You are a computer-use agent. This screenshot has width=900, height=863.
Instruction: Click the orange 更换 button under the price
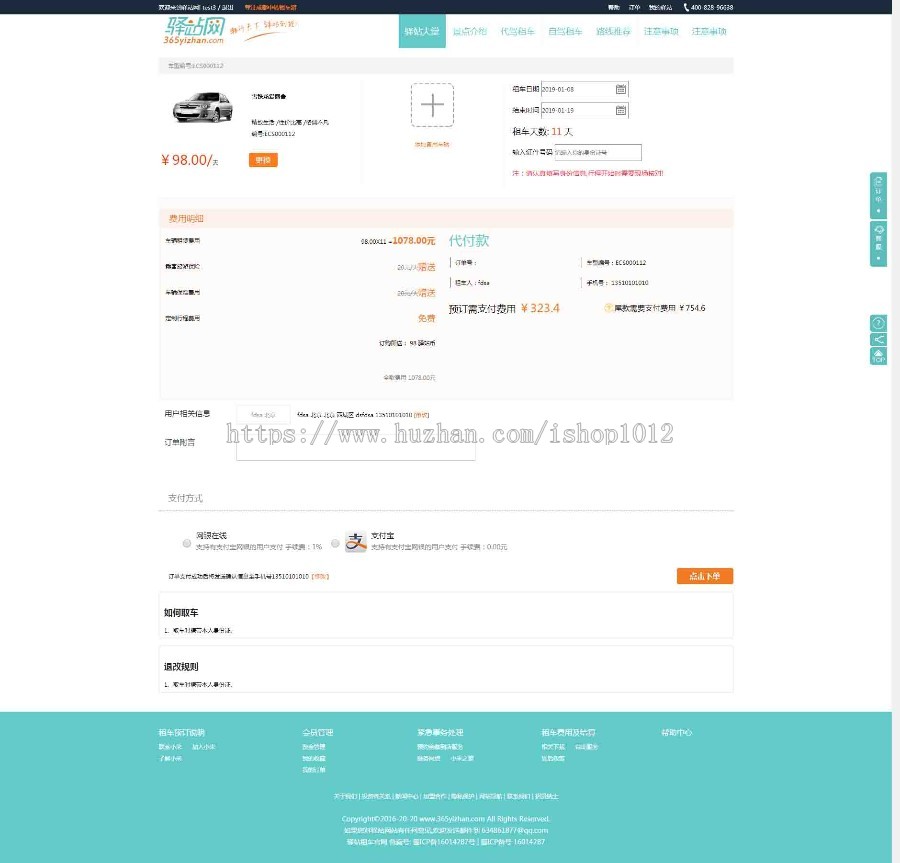pyautogui.click(x=262, y=160)
